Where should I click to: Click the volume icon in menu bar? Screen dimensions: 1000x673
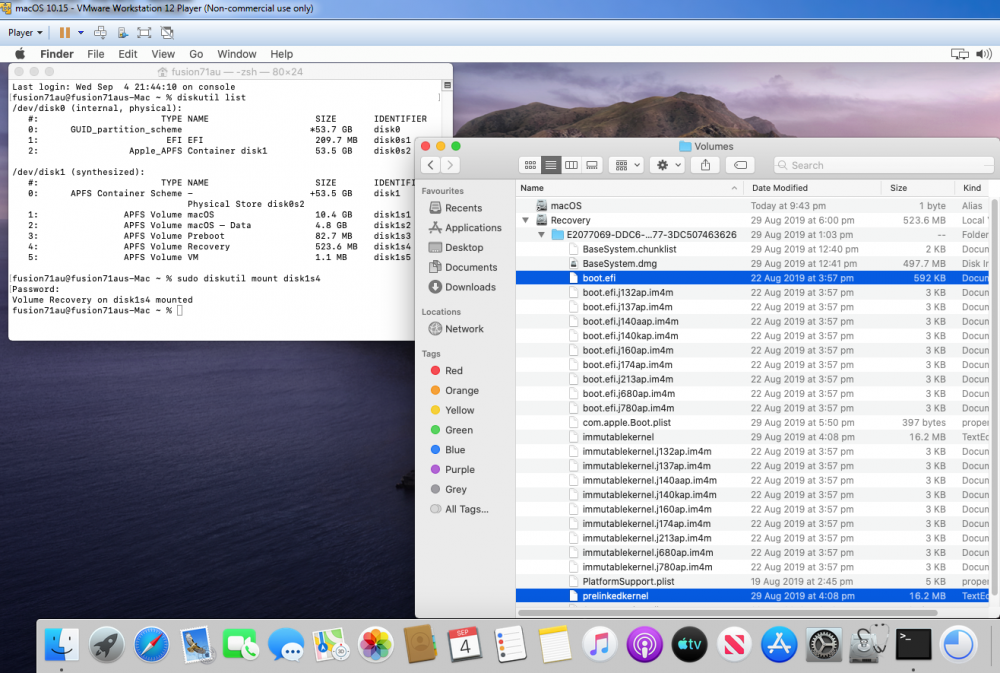pyautogui.click(x=983, y=54)
